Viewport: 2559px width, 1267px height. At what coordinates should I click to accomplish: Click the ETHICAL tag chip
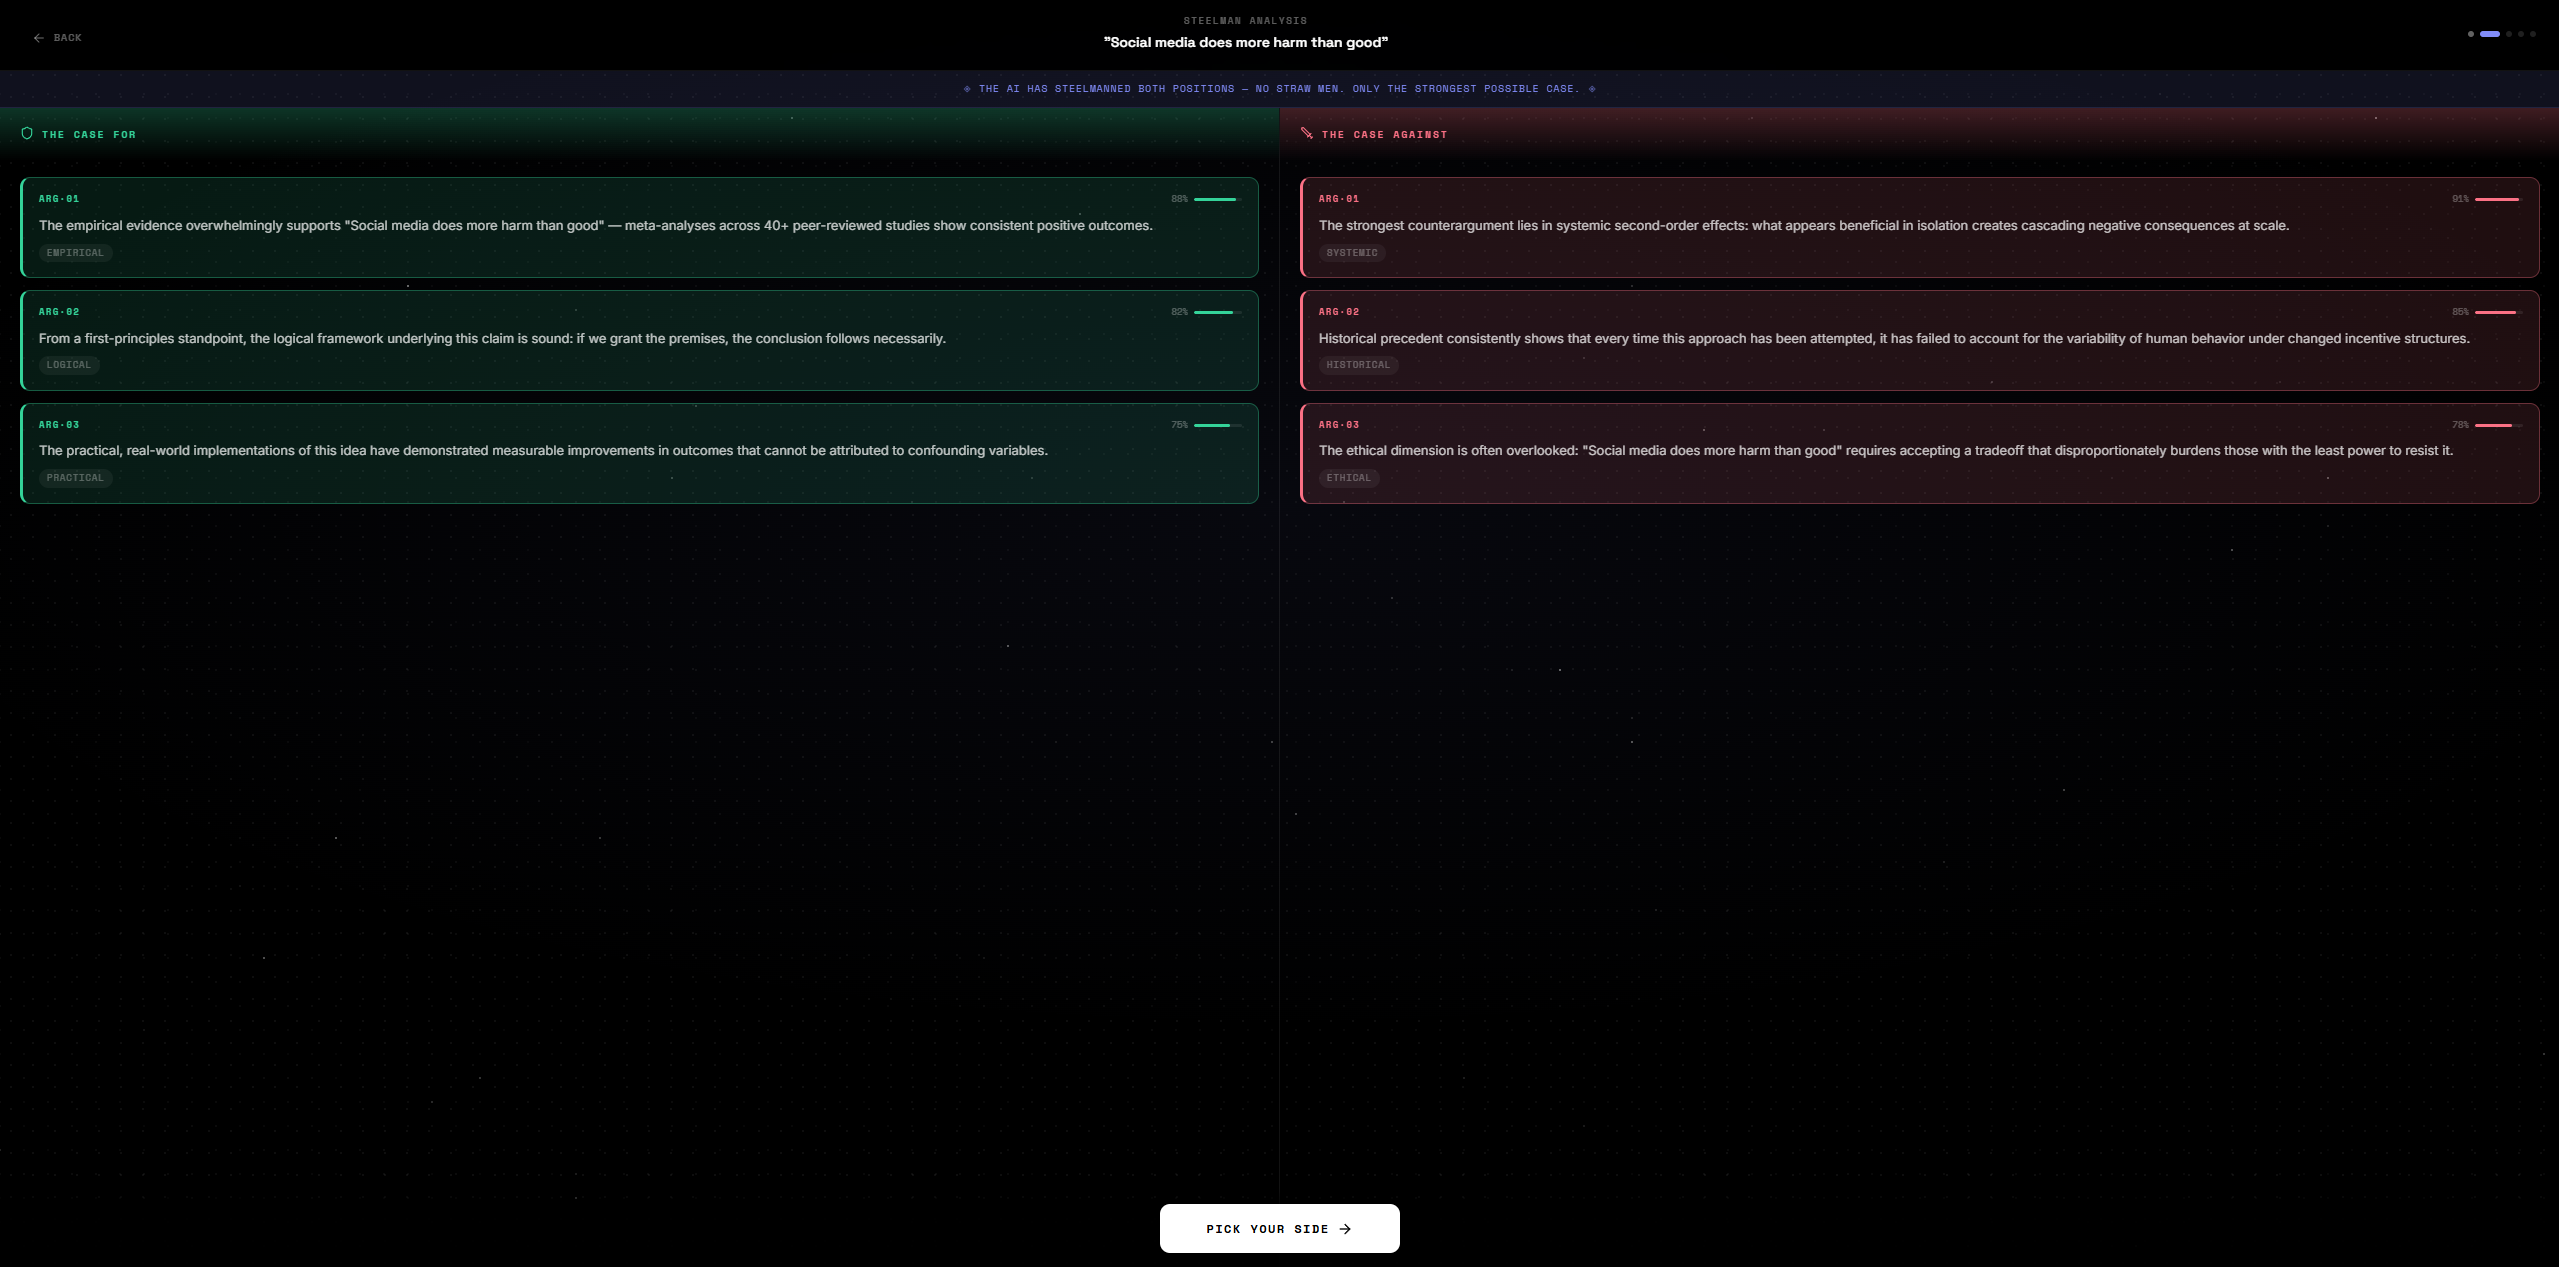click(1348, 478)
